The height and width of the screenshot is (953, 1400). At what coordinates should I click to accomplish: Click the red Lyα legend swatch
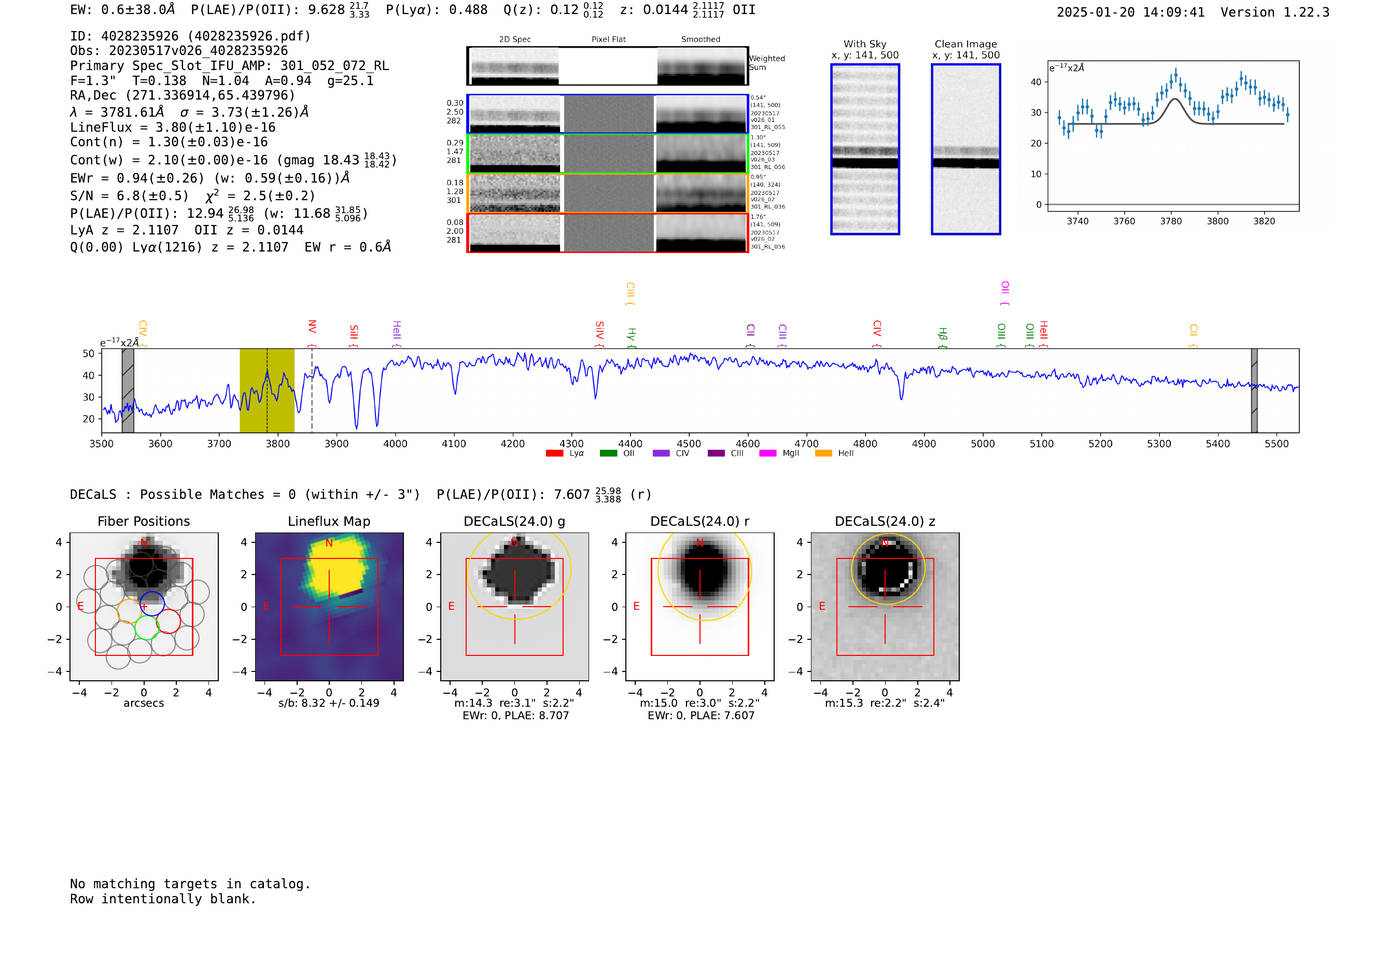click(554, 454)
